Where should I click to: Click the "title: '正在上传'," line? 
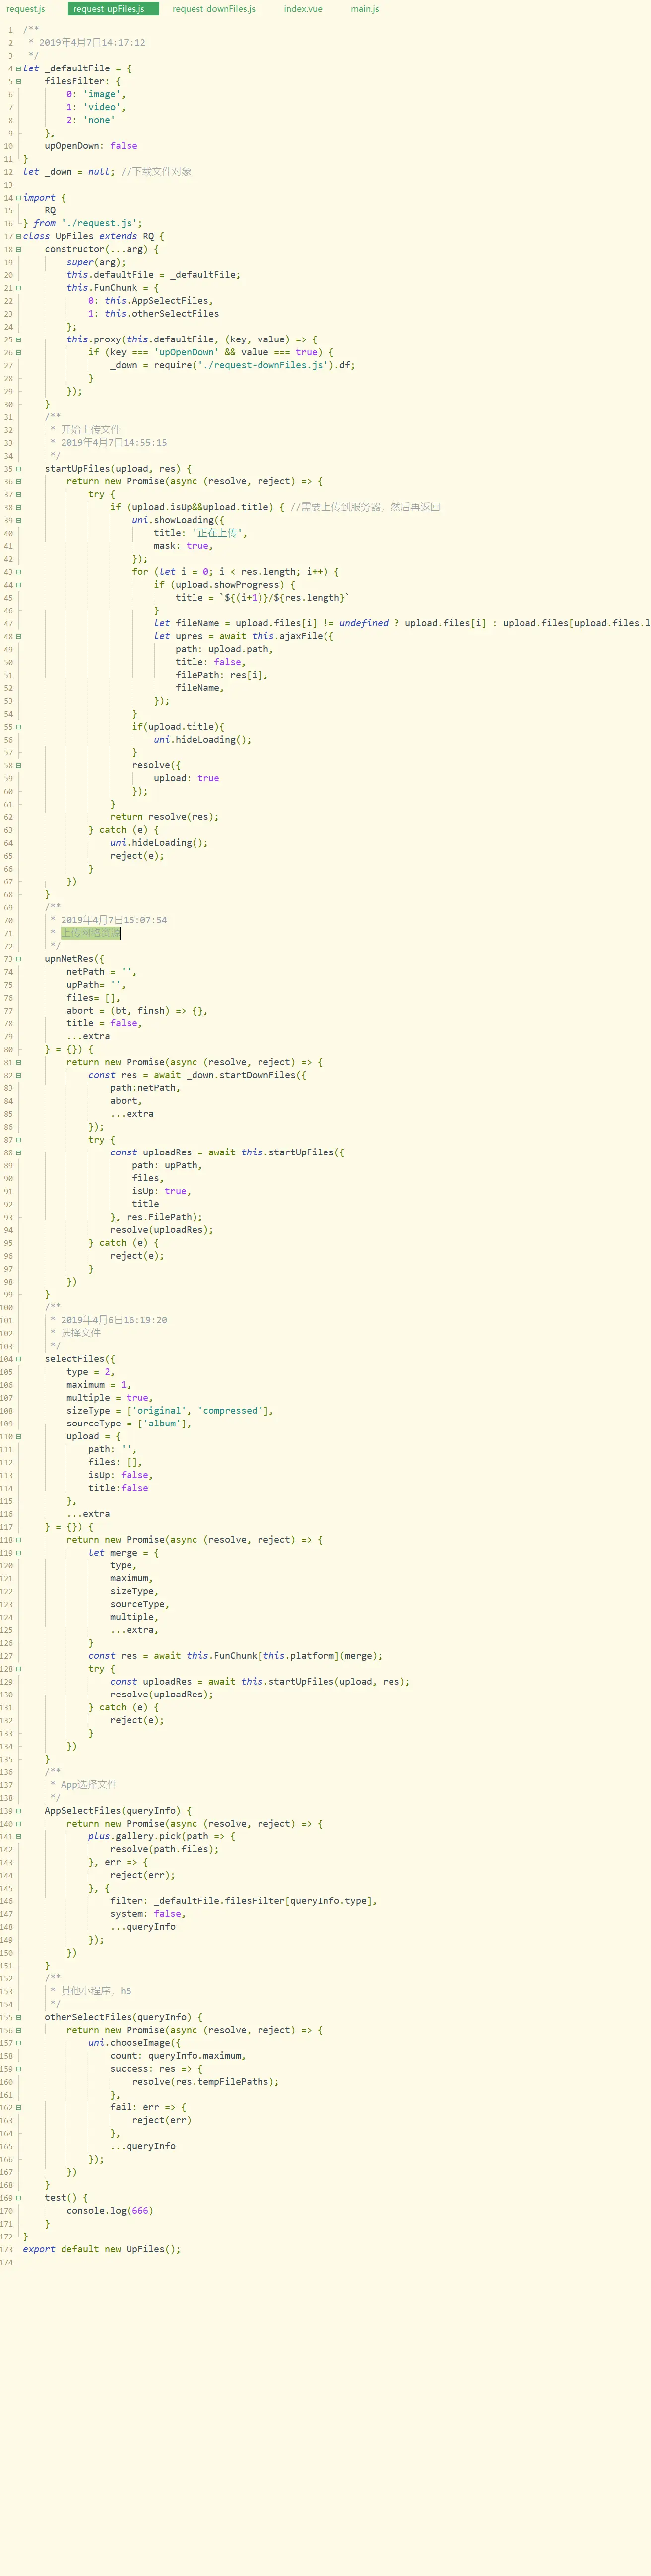(200, 533)
